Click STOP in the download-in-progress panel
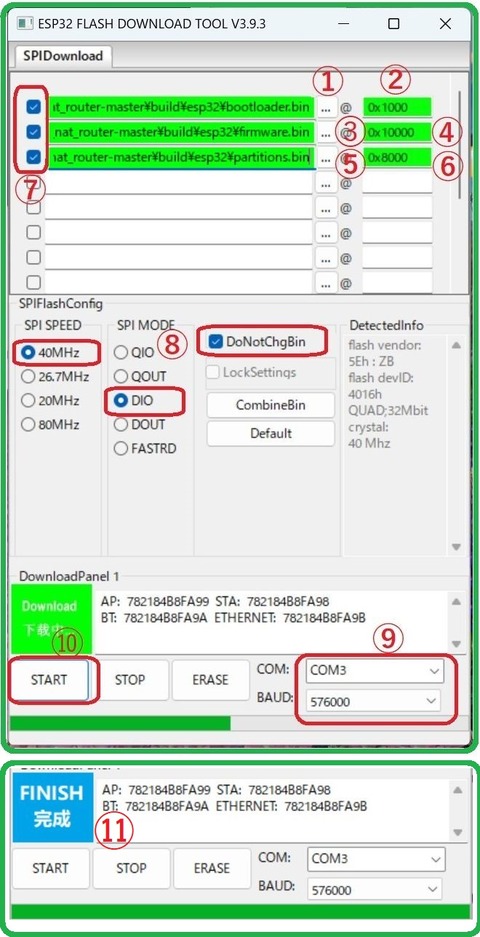480x937 pixels. pos(130,680)
